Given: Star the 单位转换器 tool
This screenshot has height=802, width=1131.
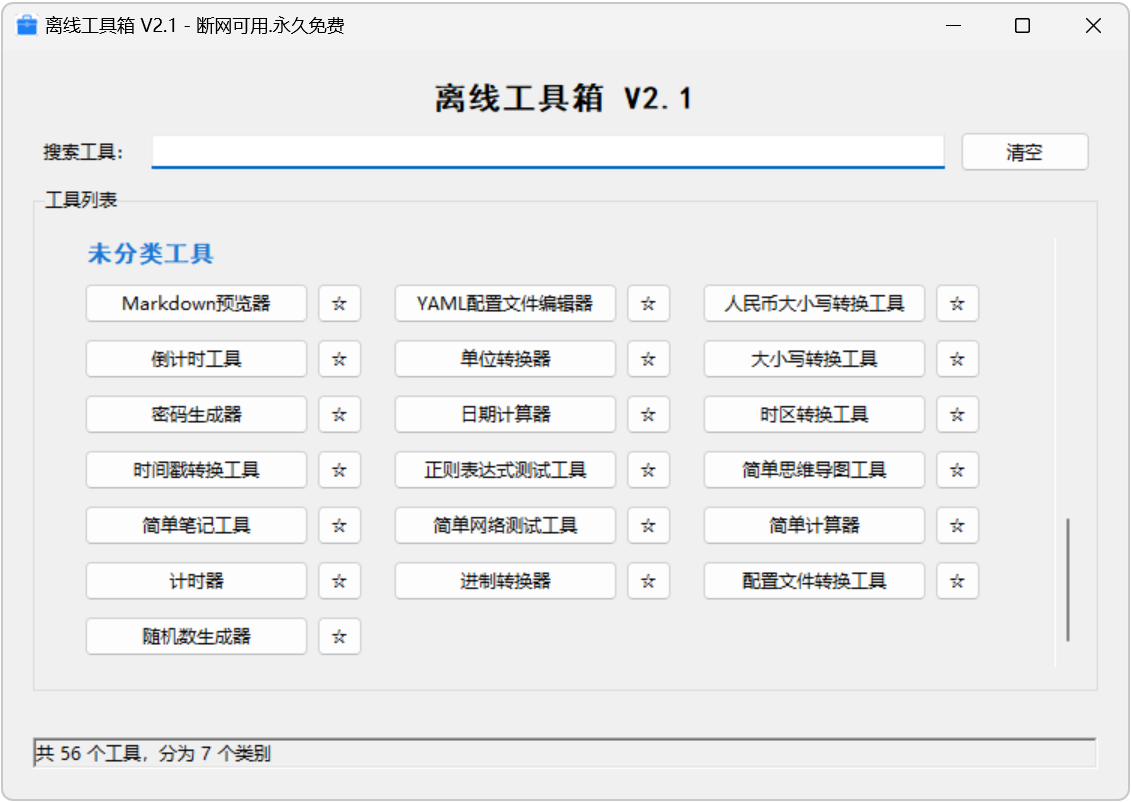Looking at the screenshot, I should [x=648, y=359].
